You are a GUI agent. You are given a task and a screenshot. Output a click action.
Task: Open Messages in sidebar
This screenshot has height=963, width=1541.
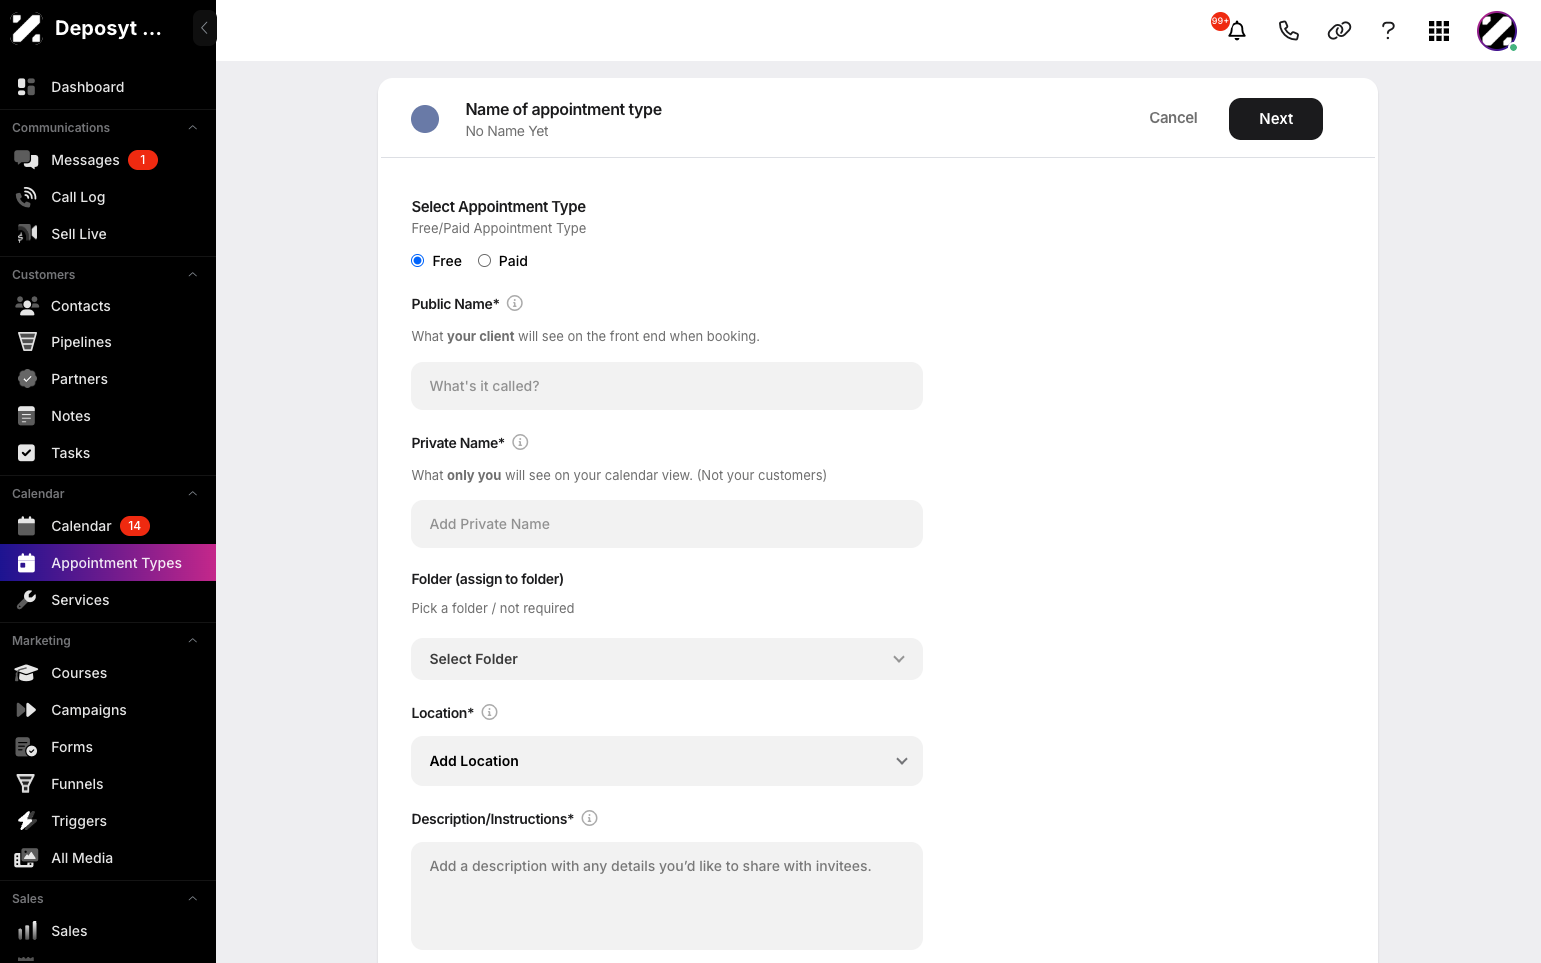(108, 160)
